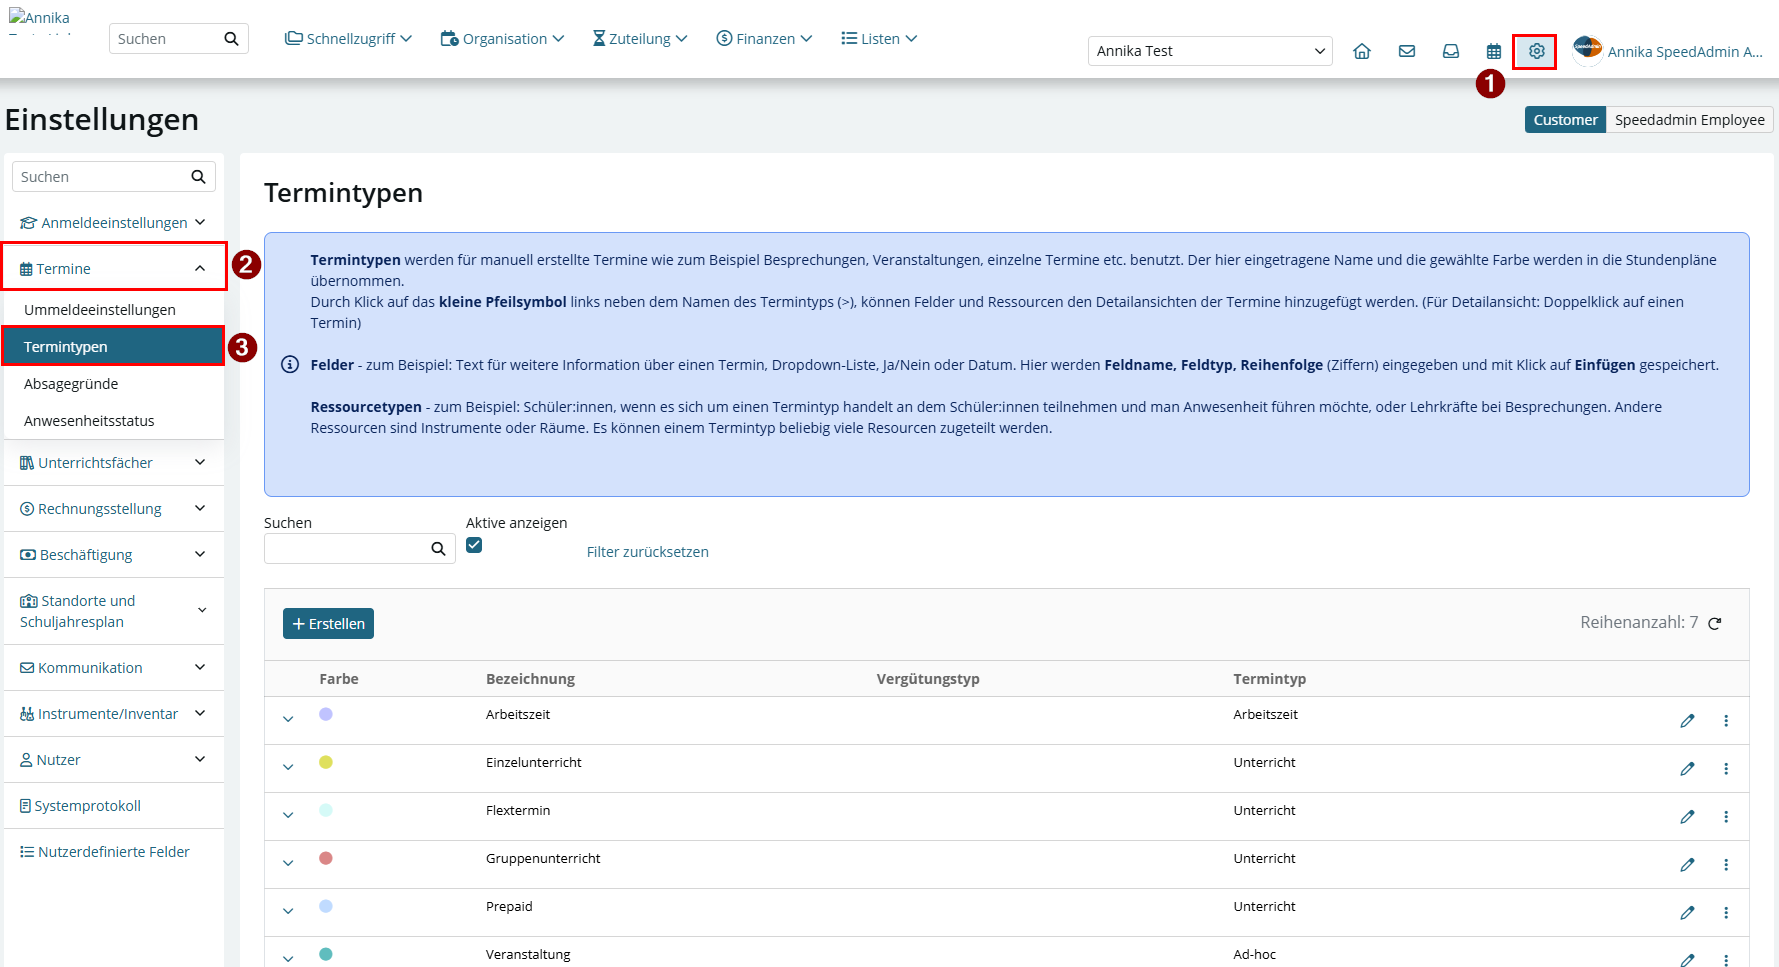Open mail envelope icon in header
Image resolution: width=1779 pixels, height=967 pixels.
[1407, 51]
